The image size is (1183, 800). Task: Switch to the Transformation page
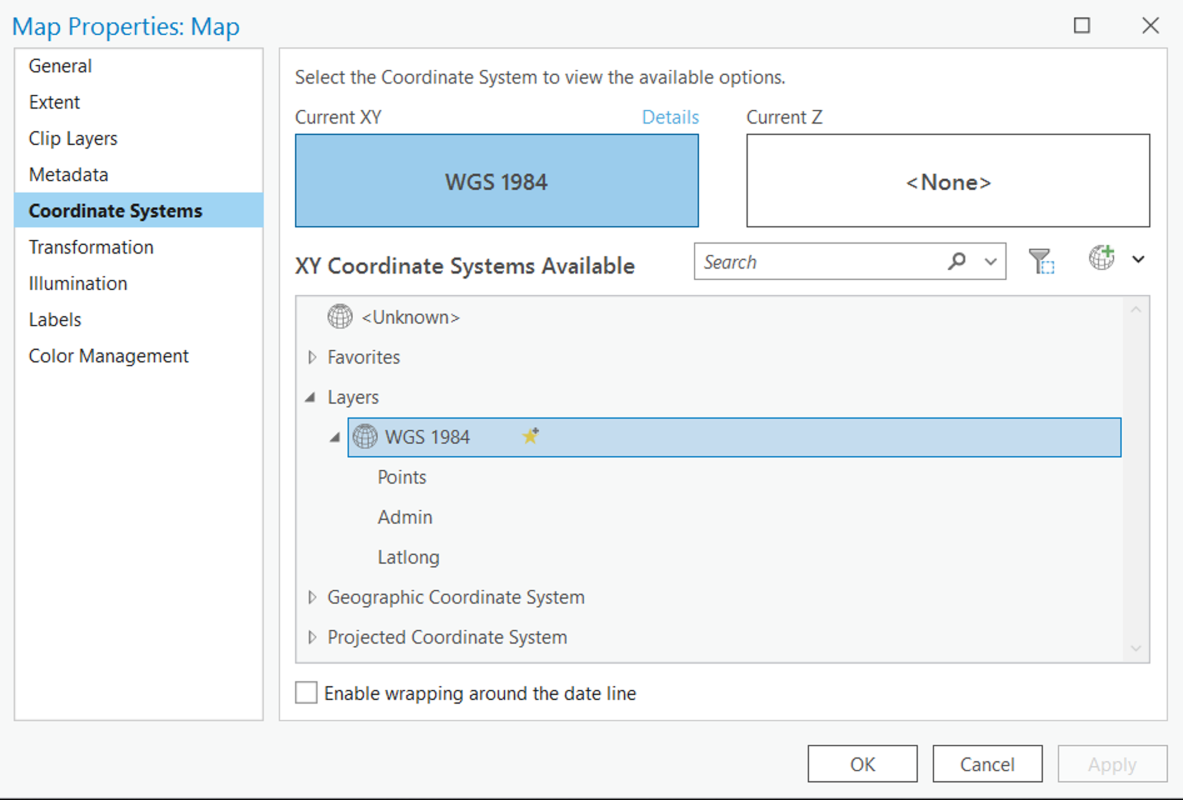(x=90, y=247)
